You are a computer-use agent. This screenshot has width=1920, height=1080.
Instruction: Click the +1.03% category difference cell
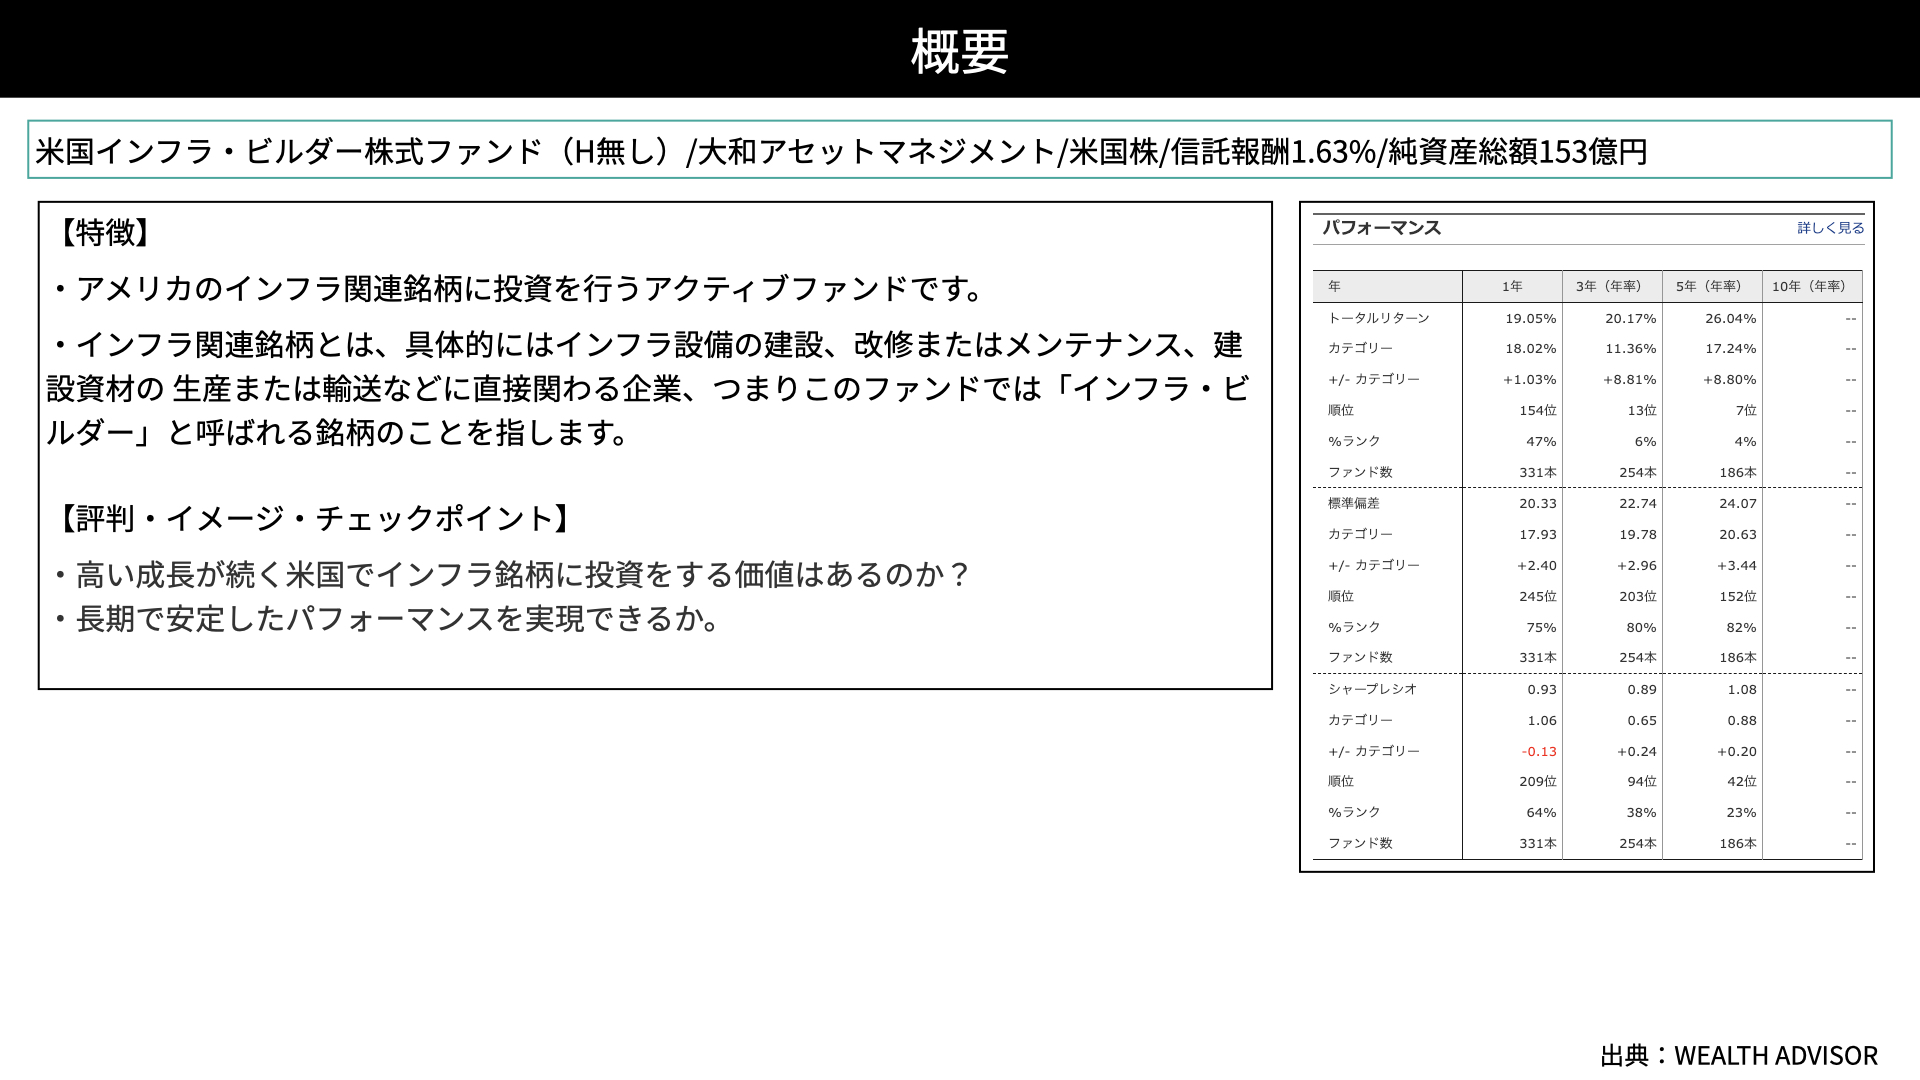point(1529,380)
